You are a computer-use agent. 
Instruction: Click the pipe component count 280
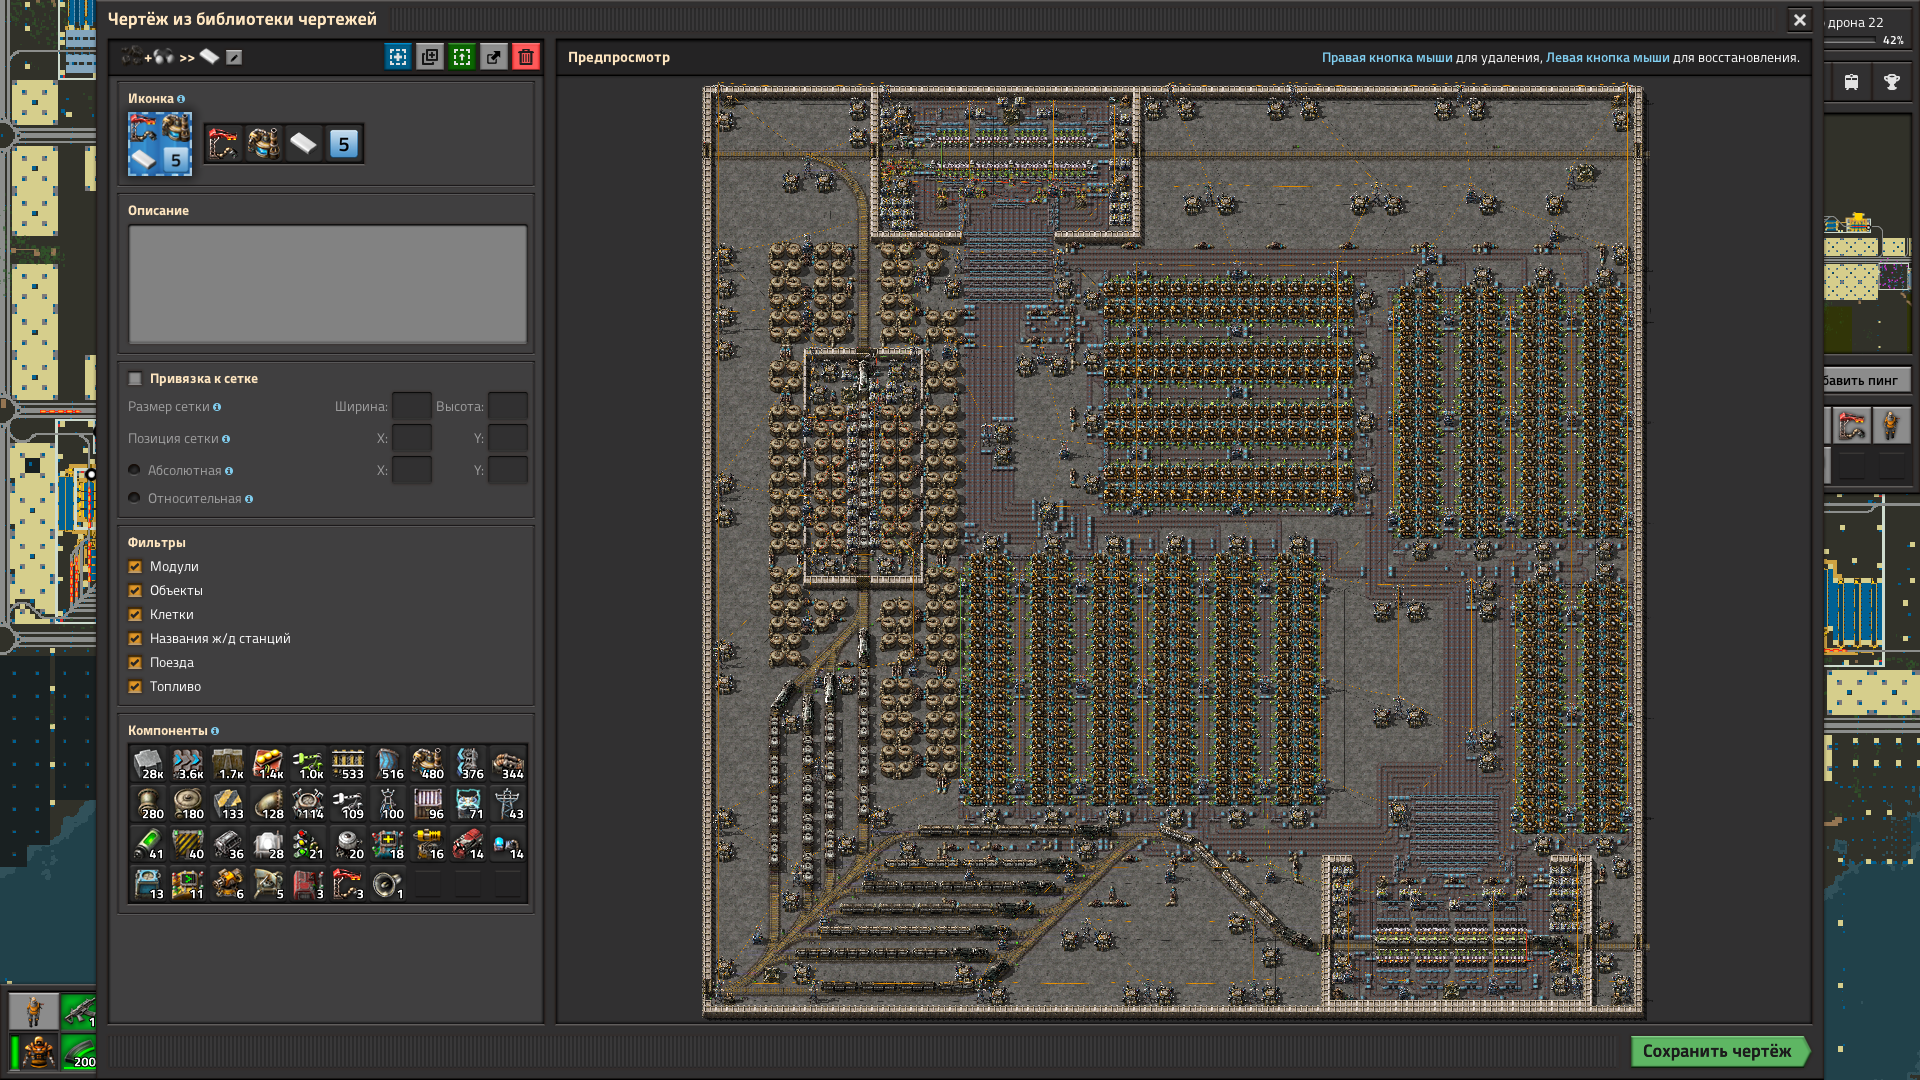point(148,804)
